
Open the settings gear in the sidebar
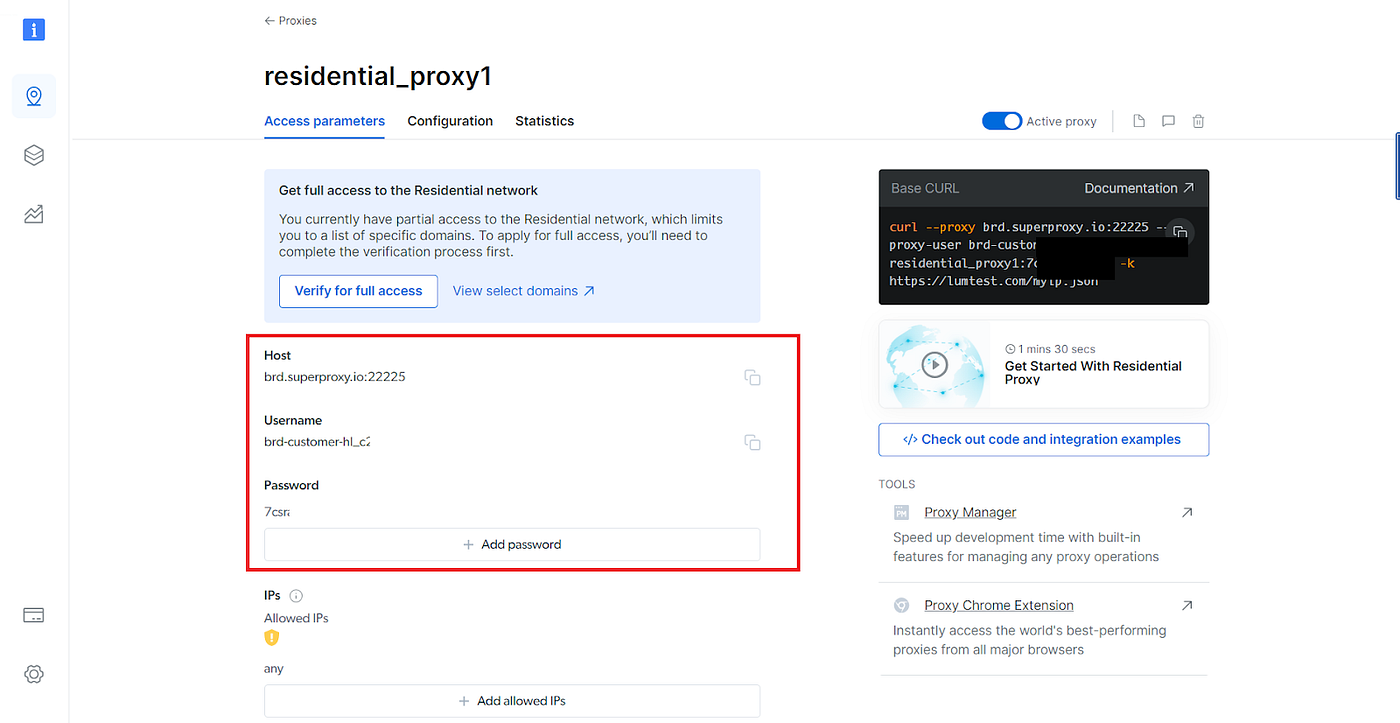click(33, 673)
